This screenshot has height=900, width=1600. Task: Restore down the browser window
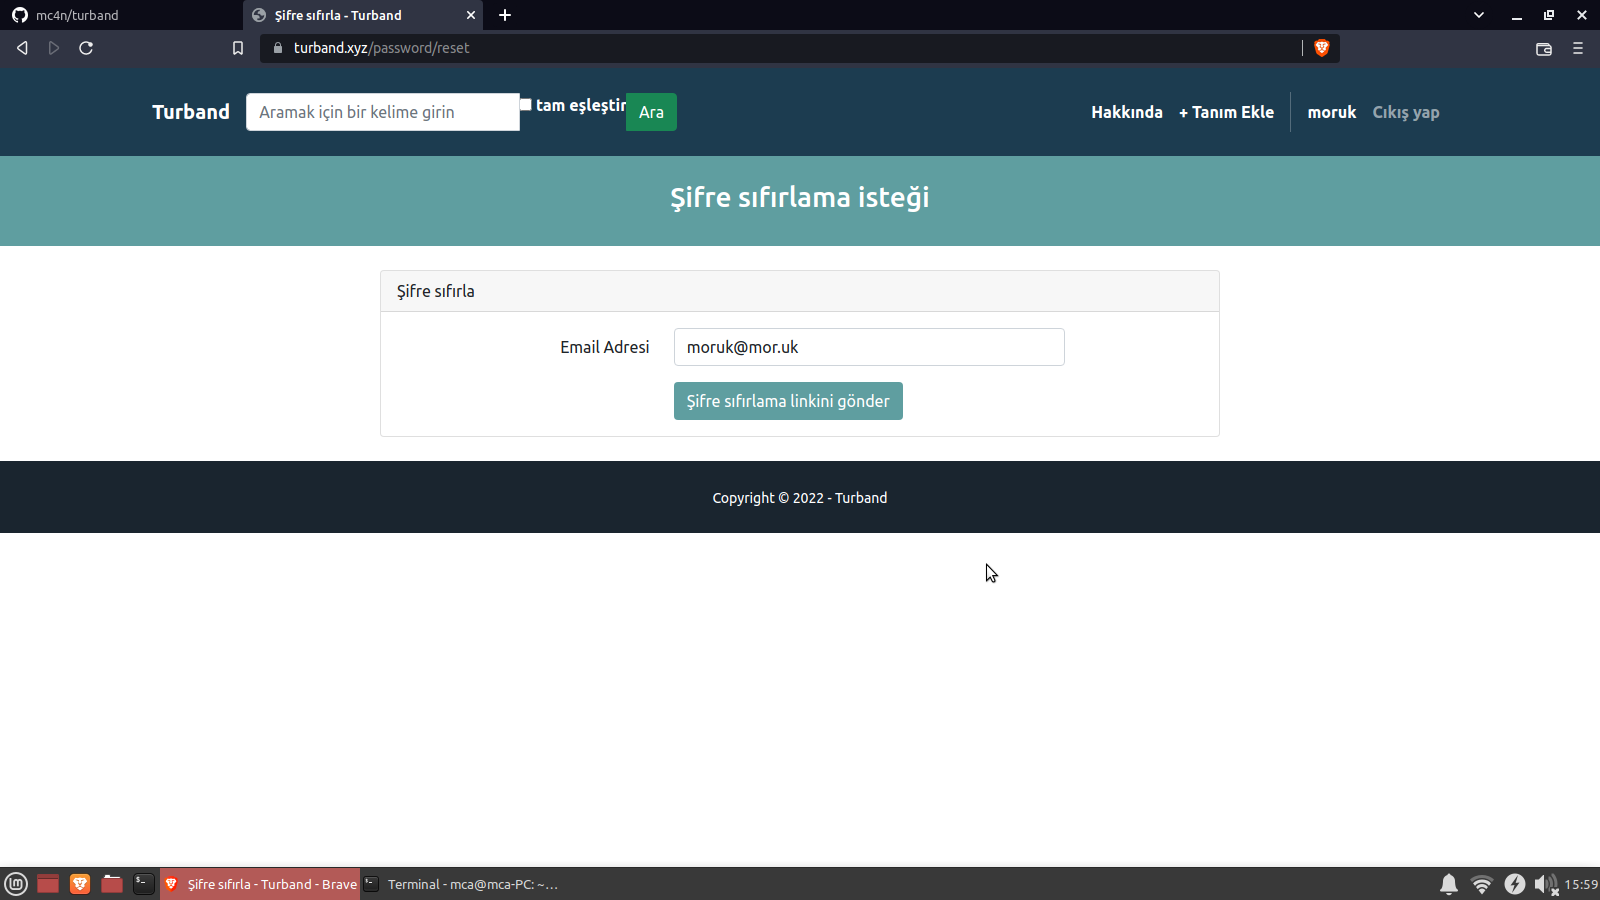pyautogui.click(x=1549, y=15)
